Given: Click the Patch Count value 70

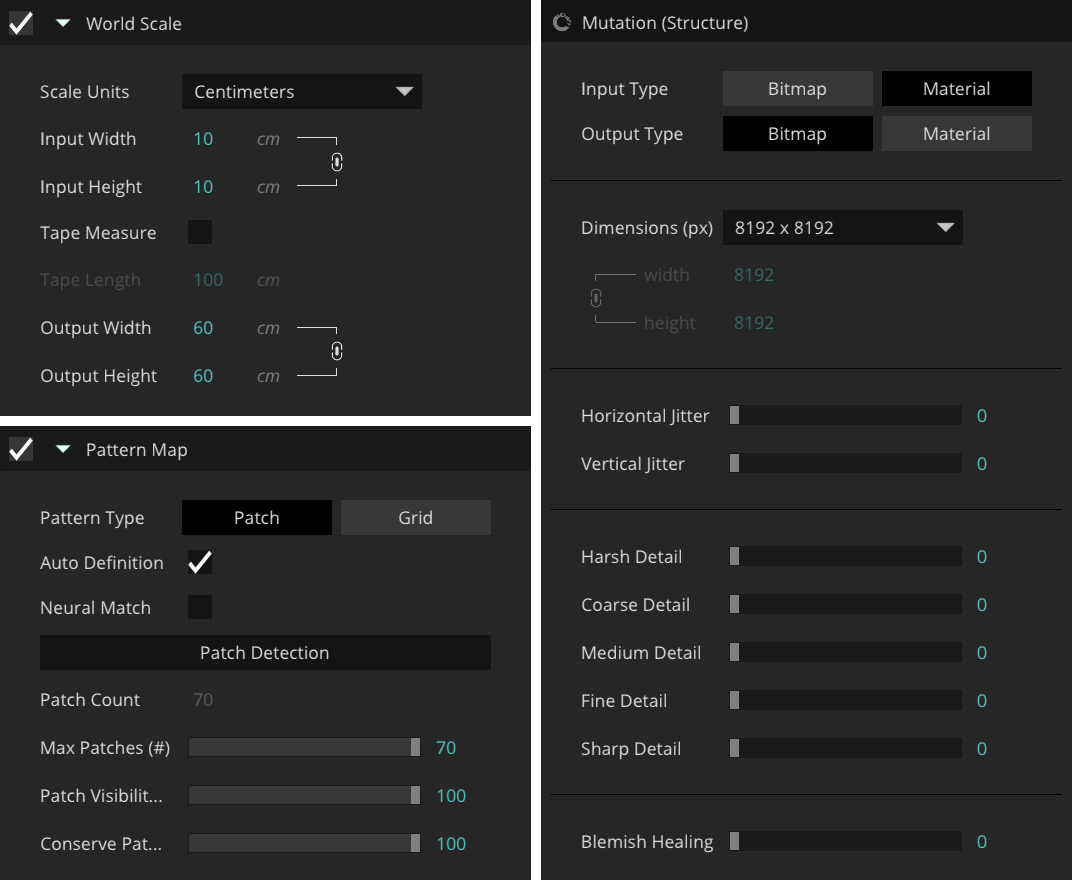Looking at the screenshot, I should pyautogui.click(x=203, y=699).
